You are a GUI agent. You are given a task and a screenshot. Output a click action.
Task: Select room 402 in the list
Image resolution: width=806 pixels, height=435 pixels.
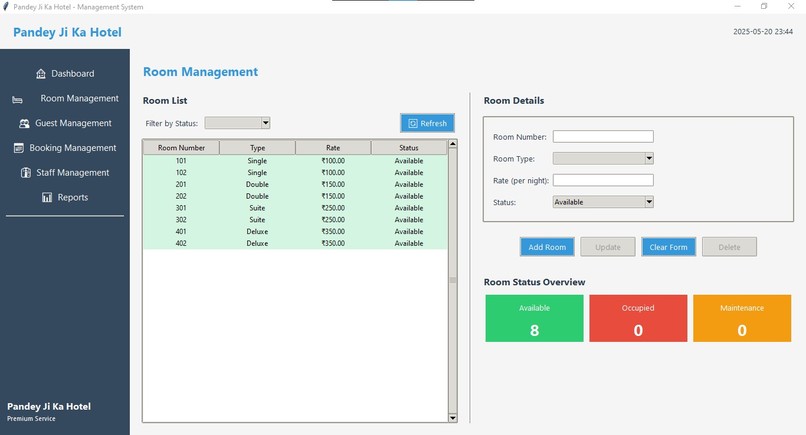click(x=295, y=244)
